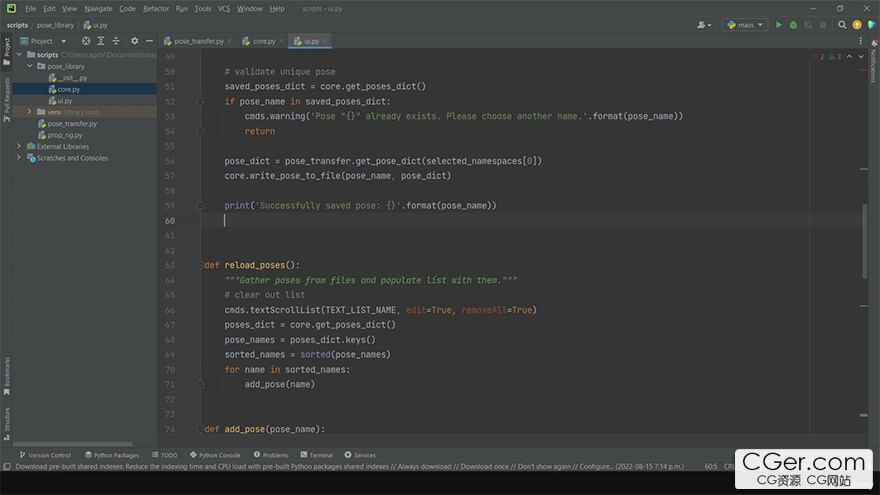Screen dimensions: 880x495
Task: Click line number 63 in gutter
Action: pyautogui.click(x=170, y=265)
